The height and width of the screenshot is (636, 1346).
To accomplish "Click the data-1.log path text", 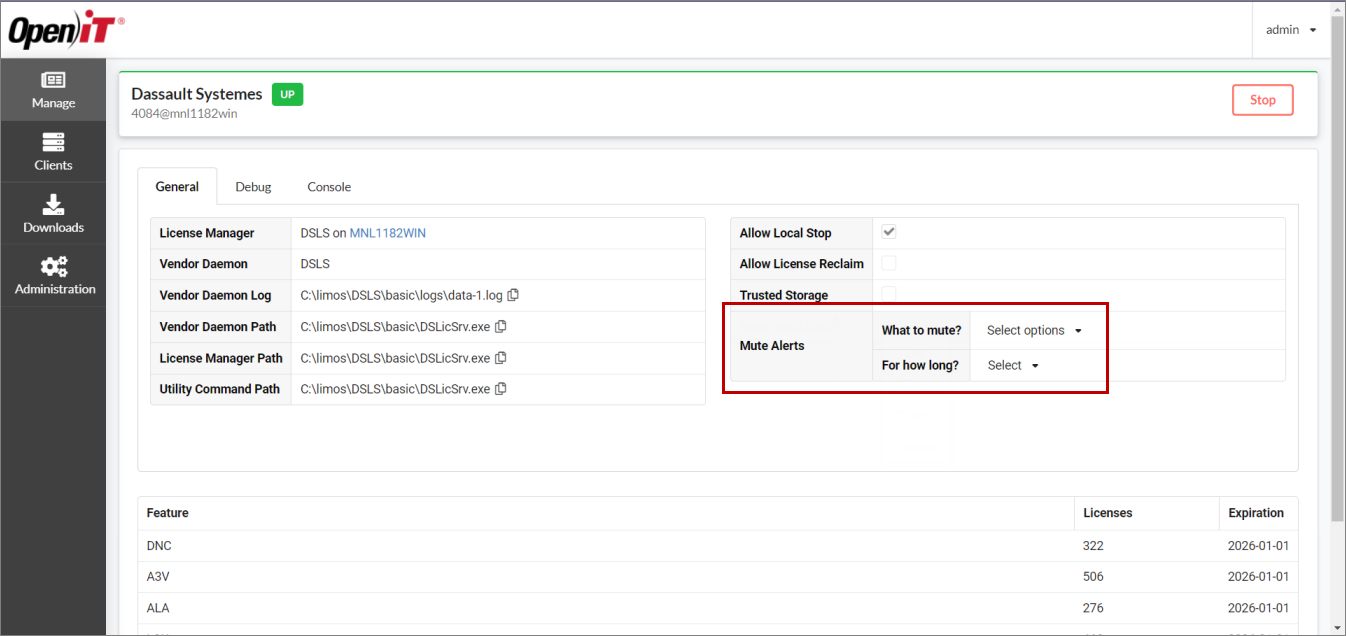I will [403, 295].
